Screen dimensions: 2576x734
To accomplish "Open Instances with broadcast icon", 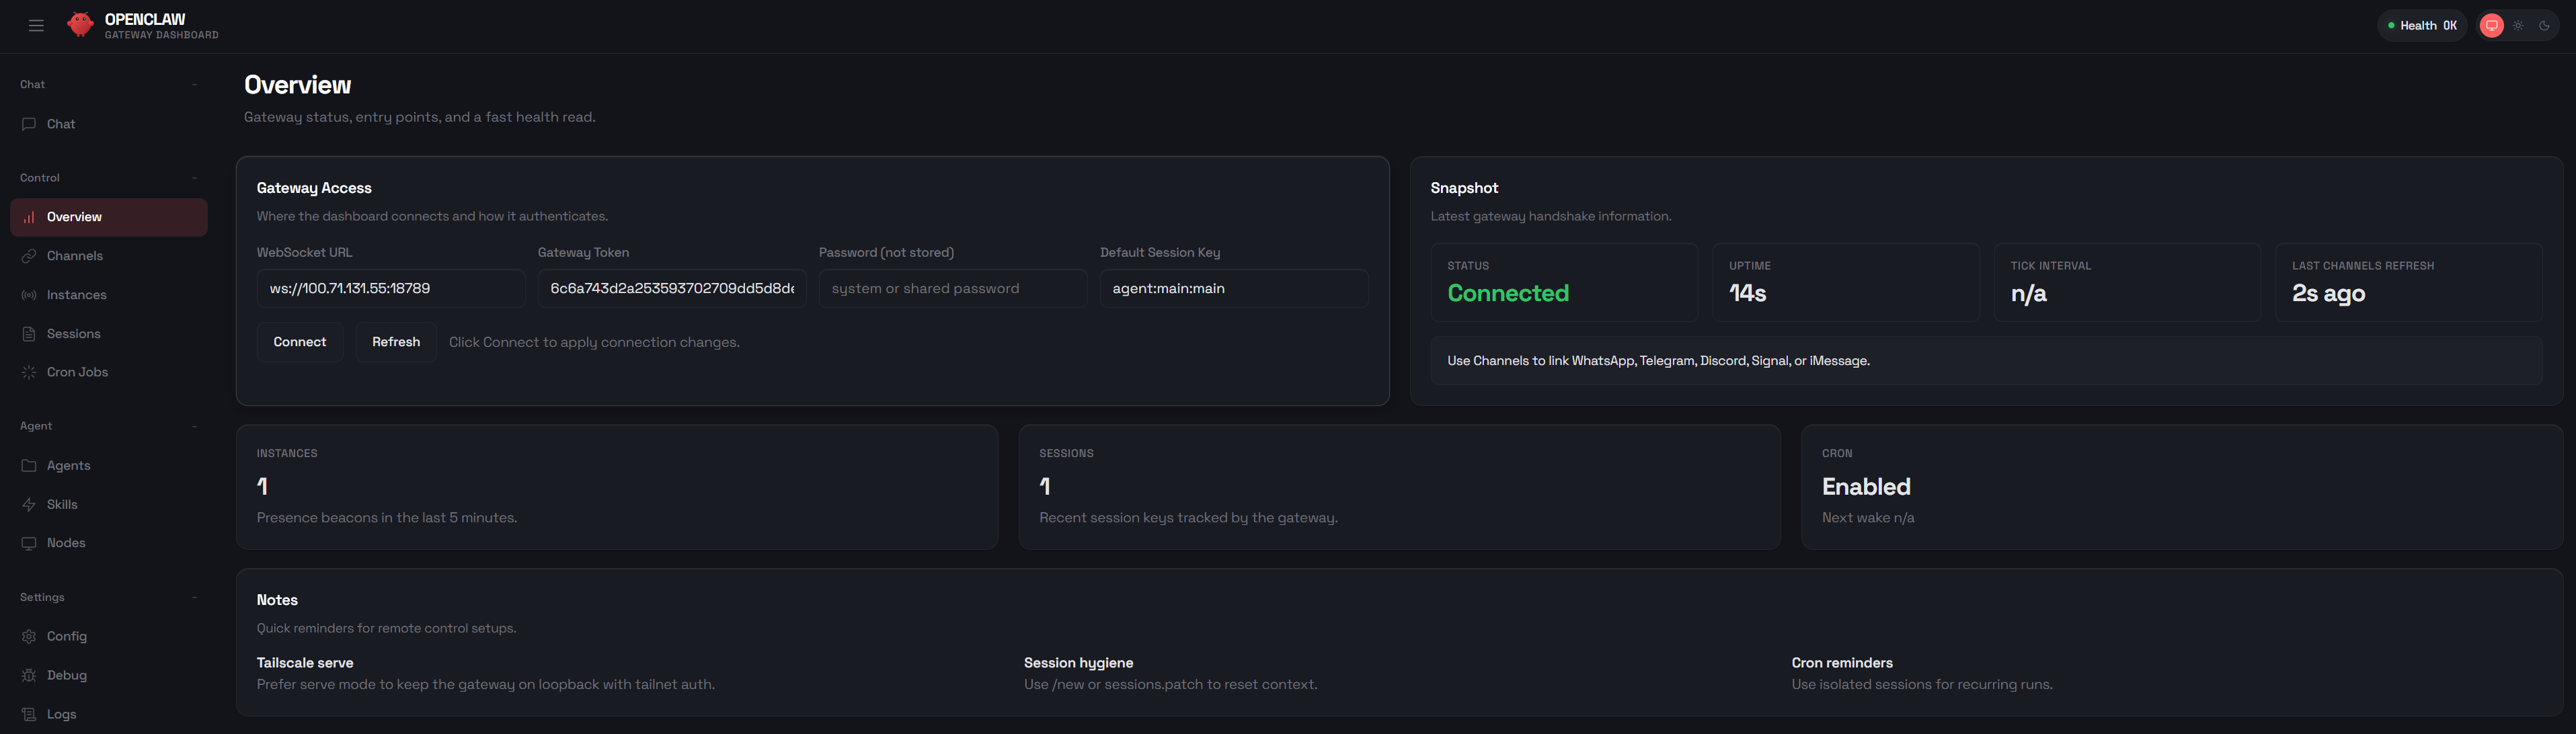I will 29,295.
